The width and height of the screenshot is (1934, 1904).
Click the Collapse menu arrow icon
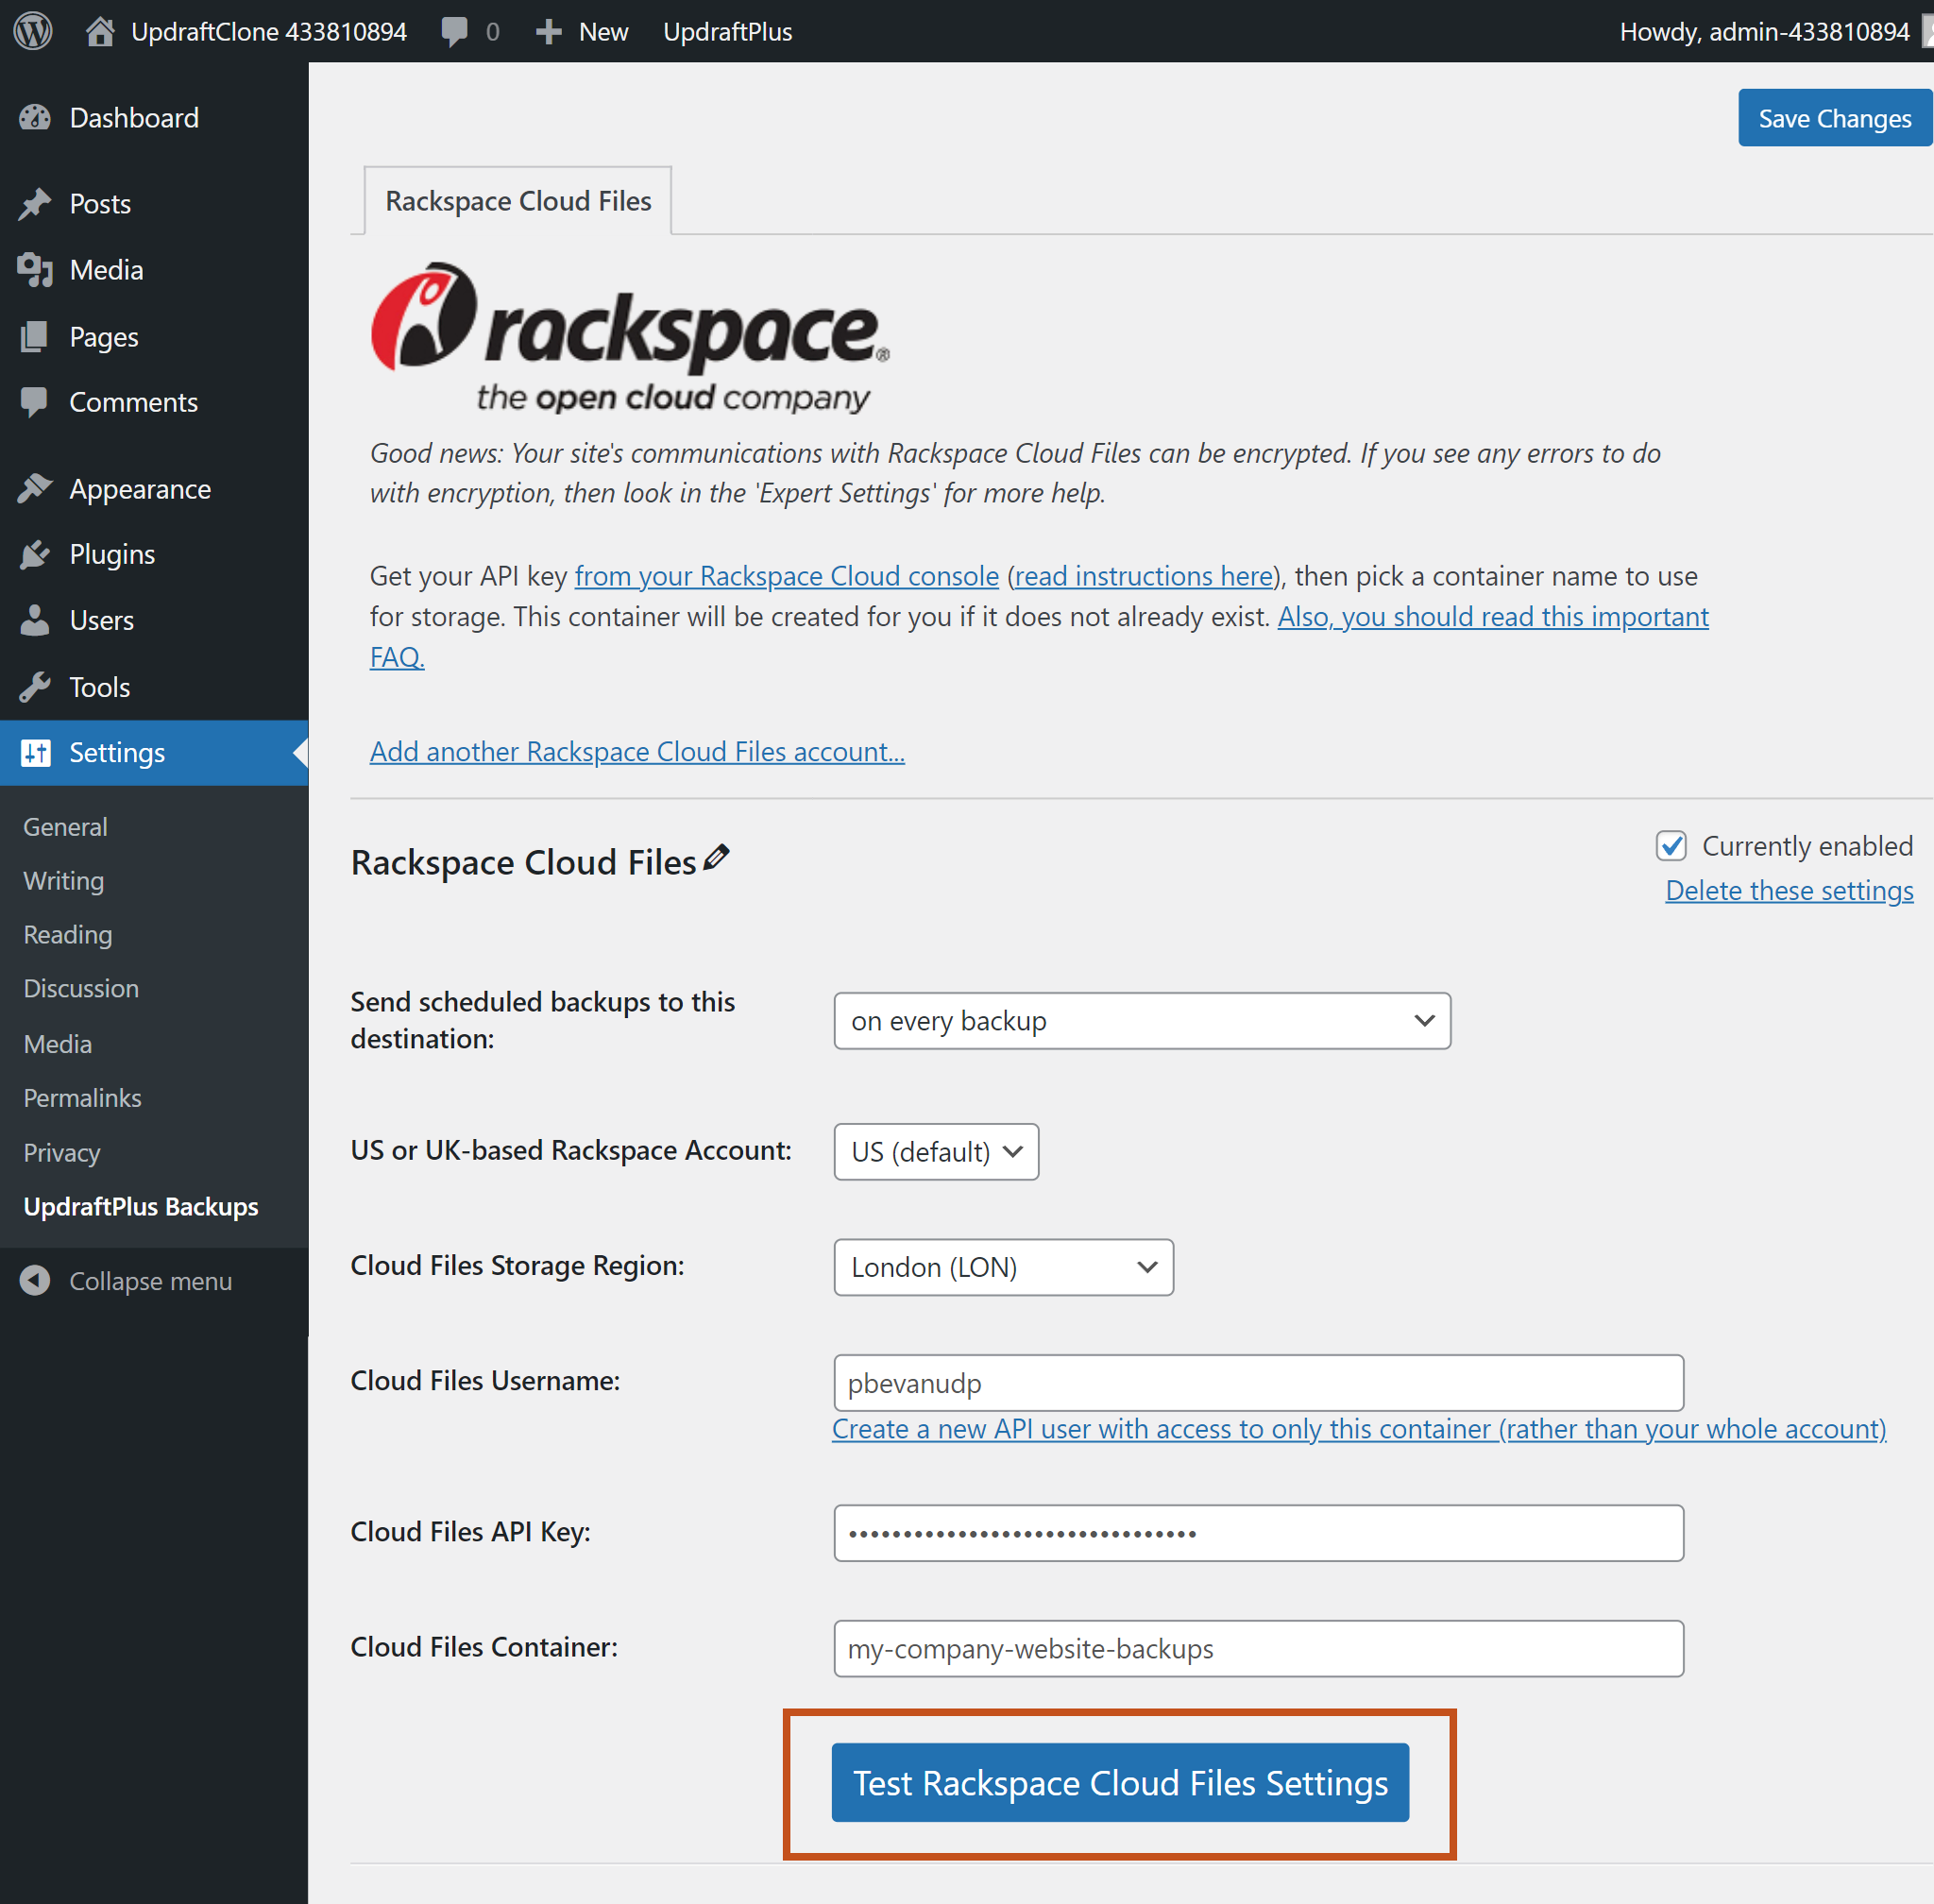tap(35, 1280)
